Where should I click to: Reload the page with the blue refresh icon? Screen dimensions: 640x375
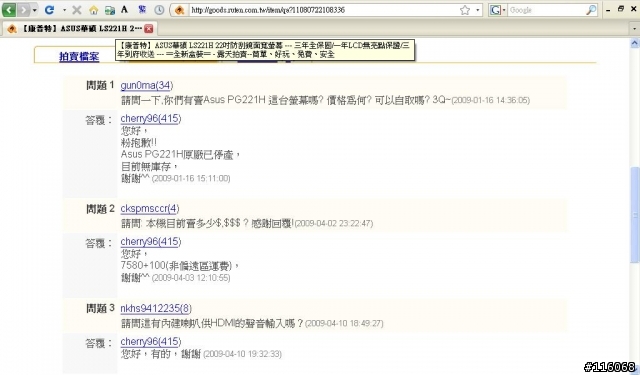(x=49, y=10)
